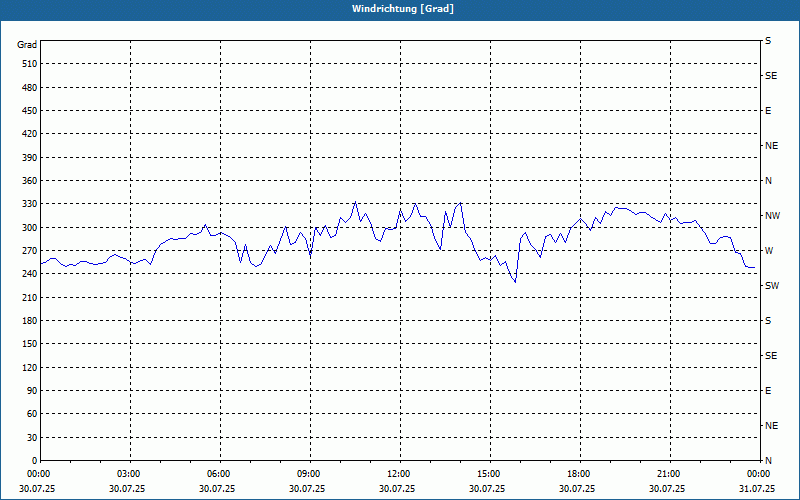Select the 'Grad' unit label on the y-axis
The height and width of the screenshot is (500, 800).
click(x=27, y=45)
